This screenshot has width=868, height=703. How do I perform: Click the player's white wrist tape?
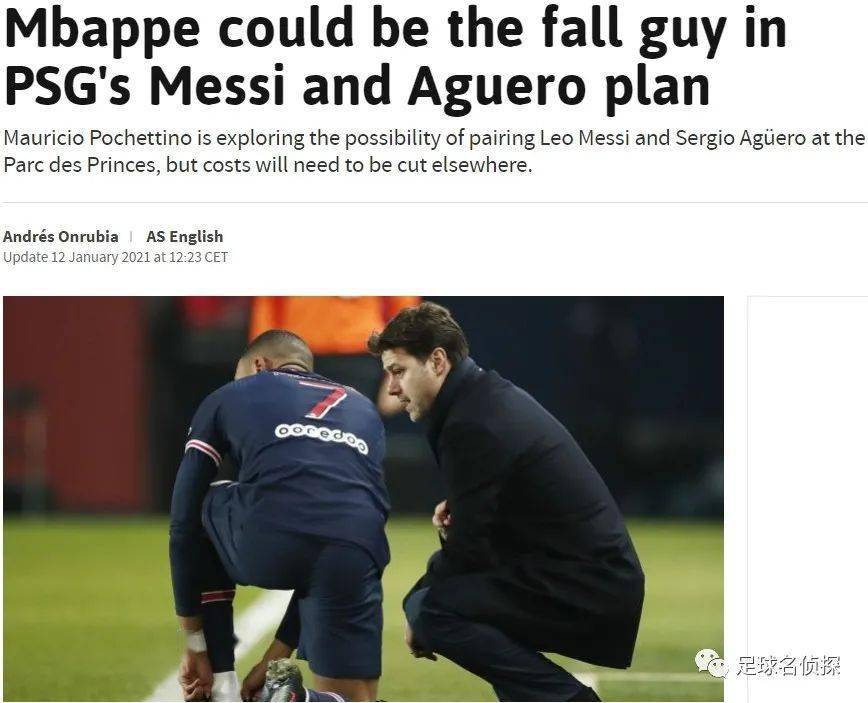point(196,641)
